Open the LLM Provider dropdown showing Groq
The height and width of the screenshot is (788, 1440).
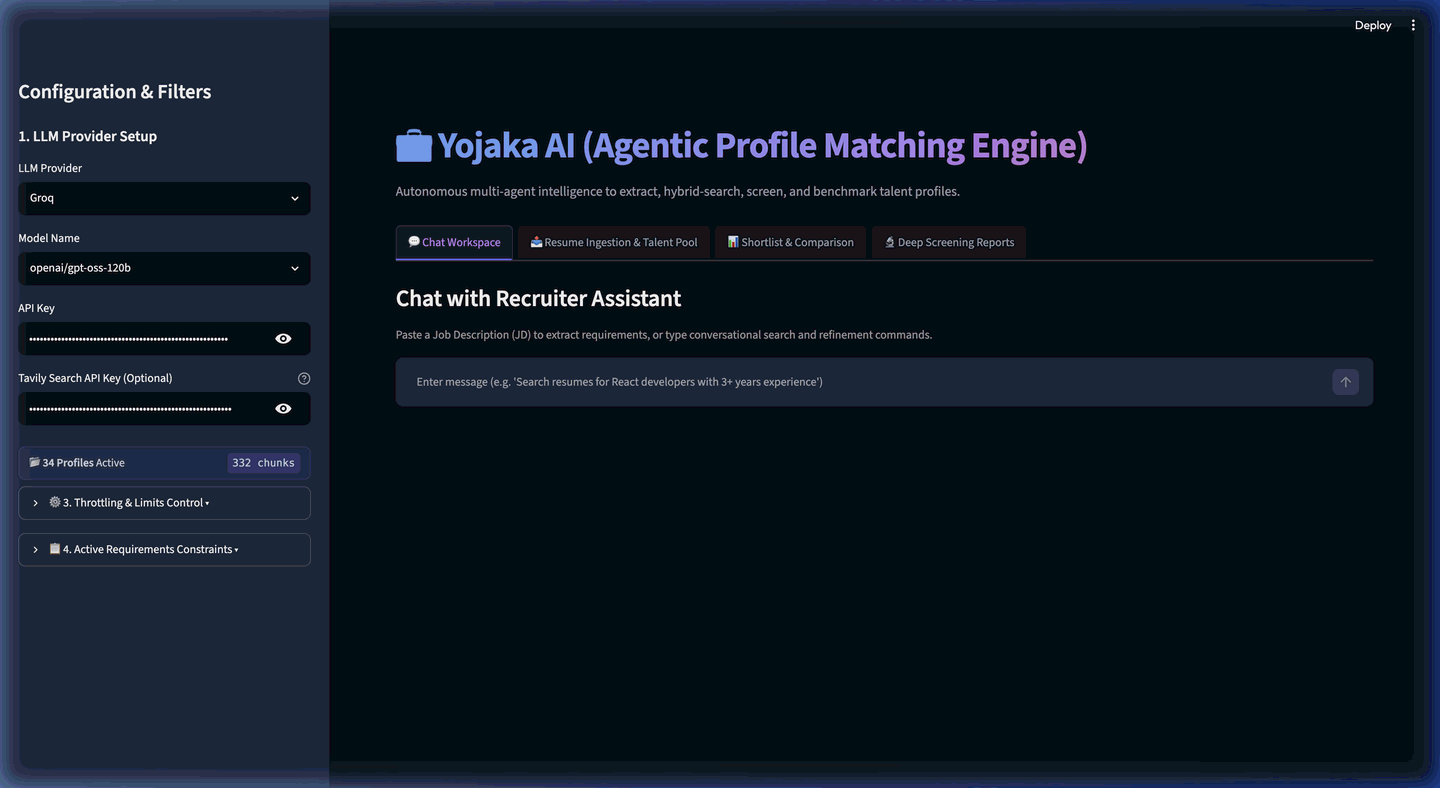(x=164, y=198)
